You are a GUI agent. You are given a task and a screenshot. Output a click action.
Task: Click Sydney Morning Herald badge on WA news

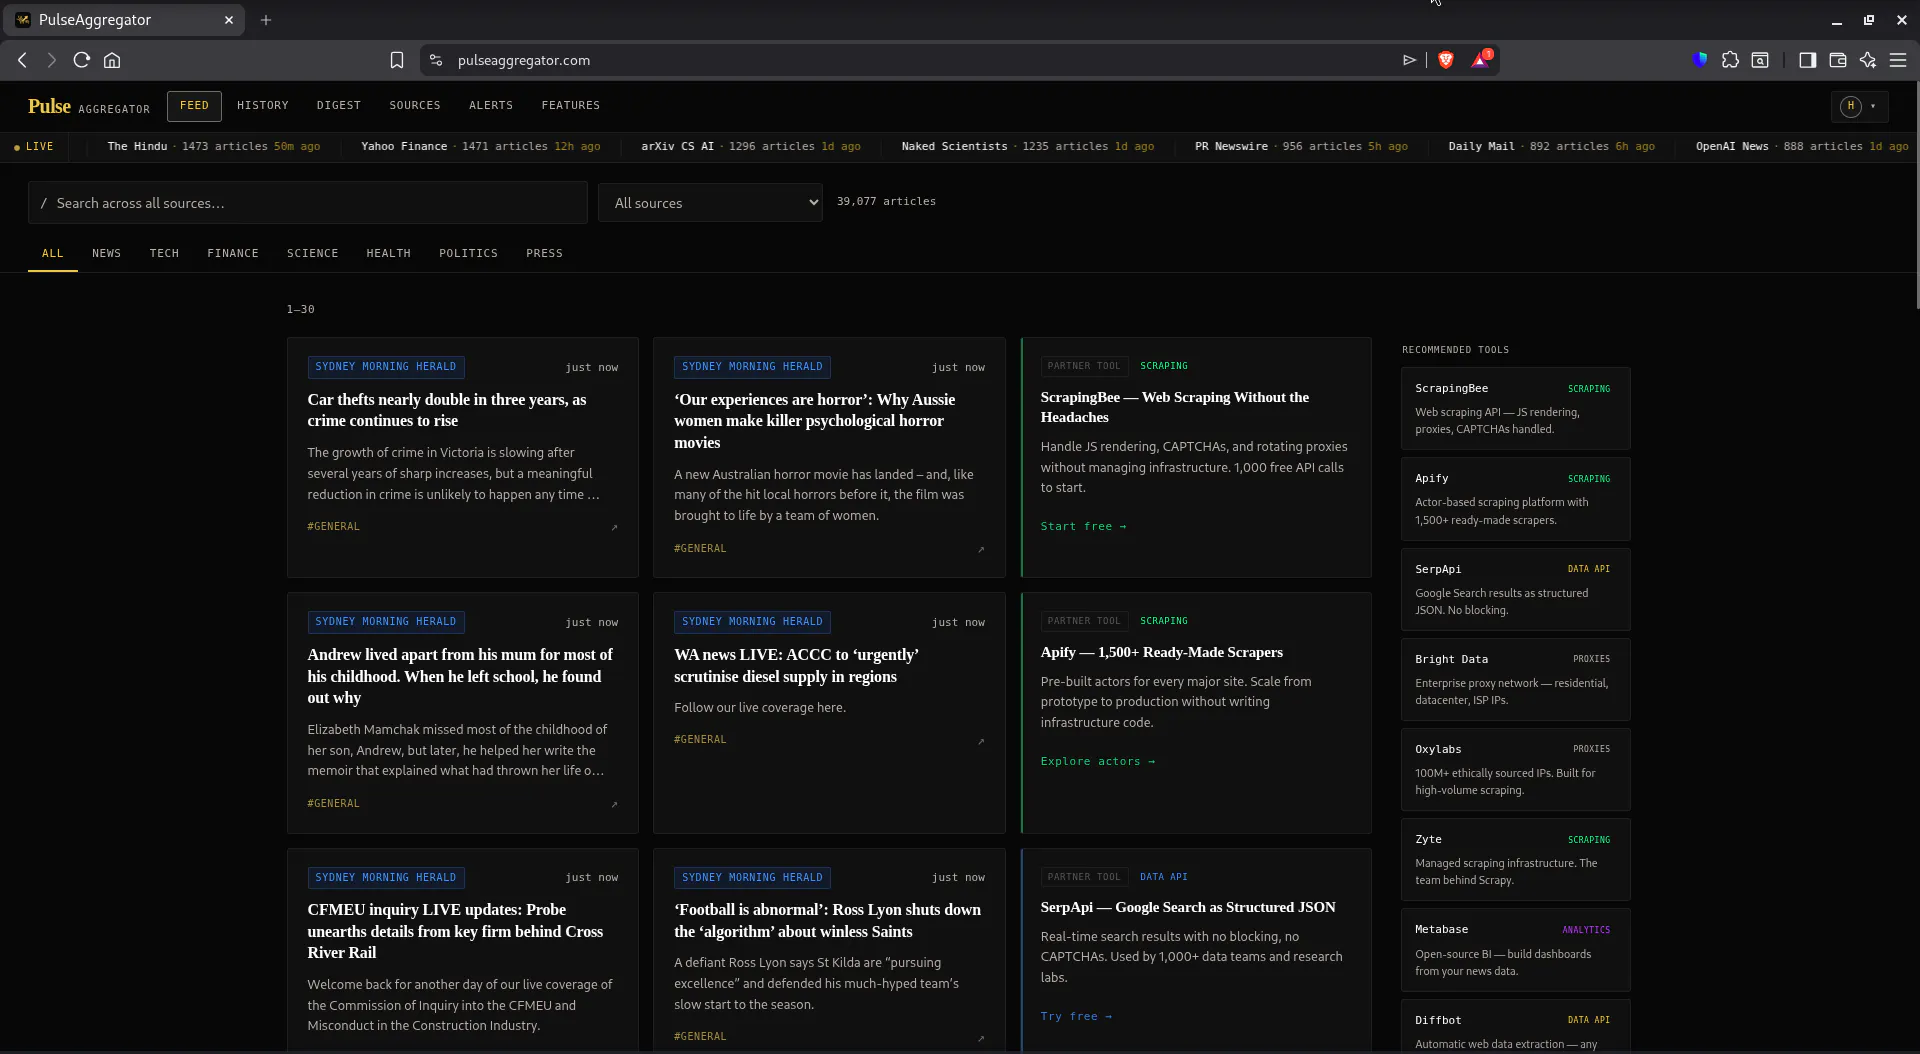pyautogui.click(x=752, y=622)
